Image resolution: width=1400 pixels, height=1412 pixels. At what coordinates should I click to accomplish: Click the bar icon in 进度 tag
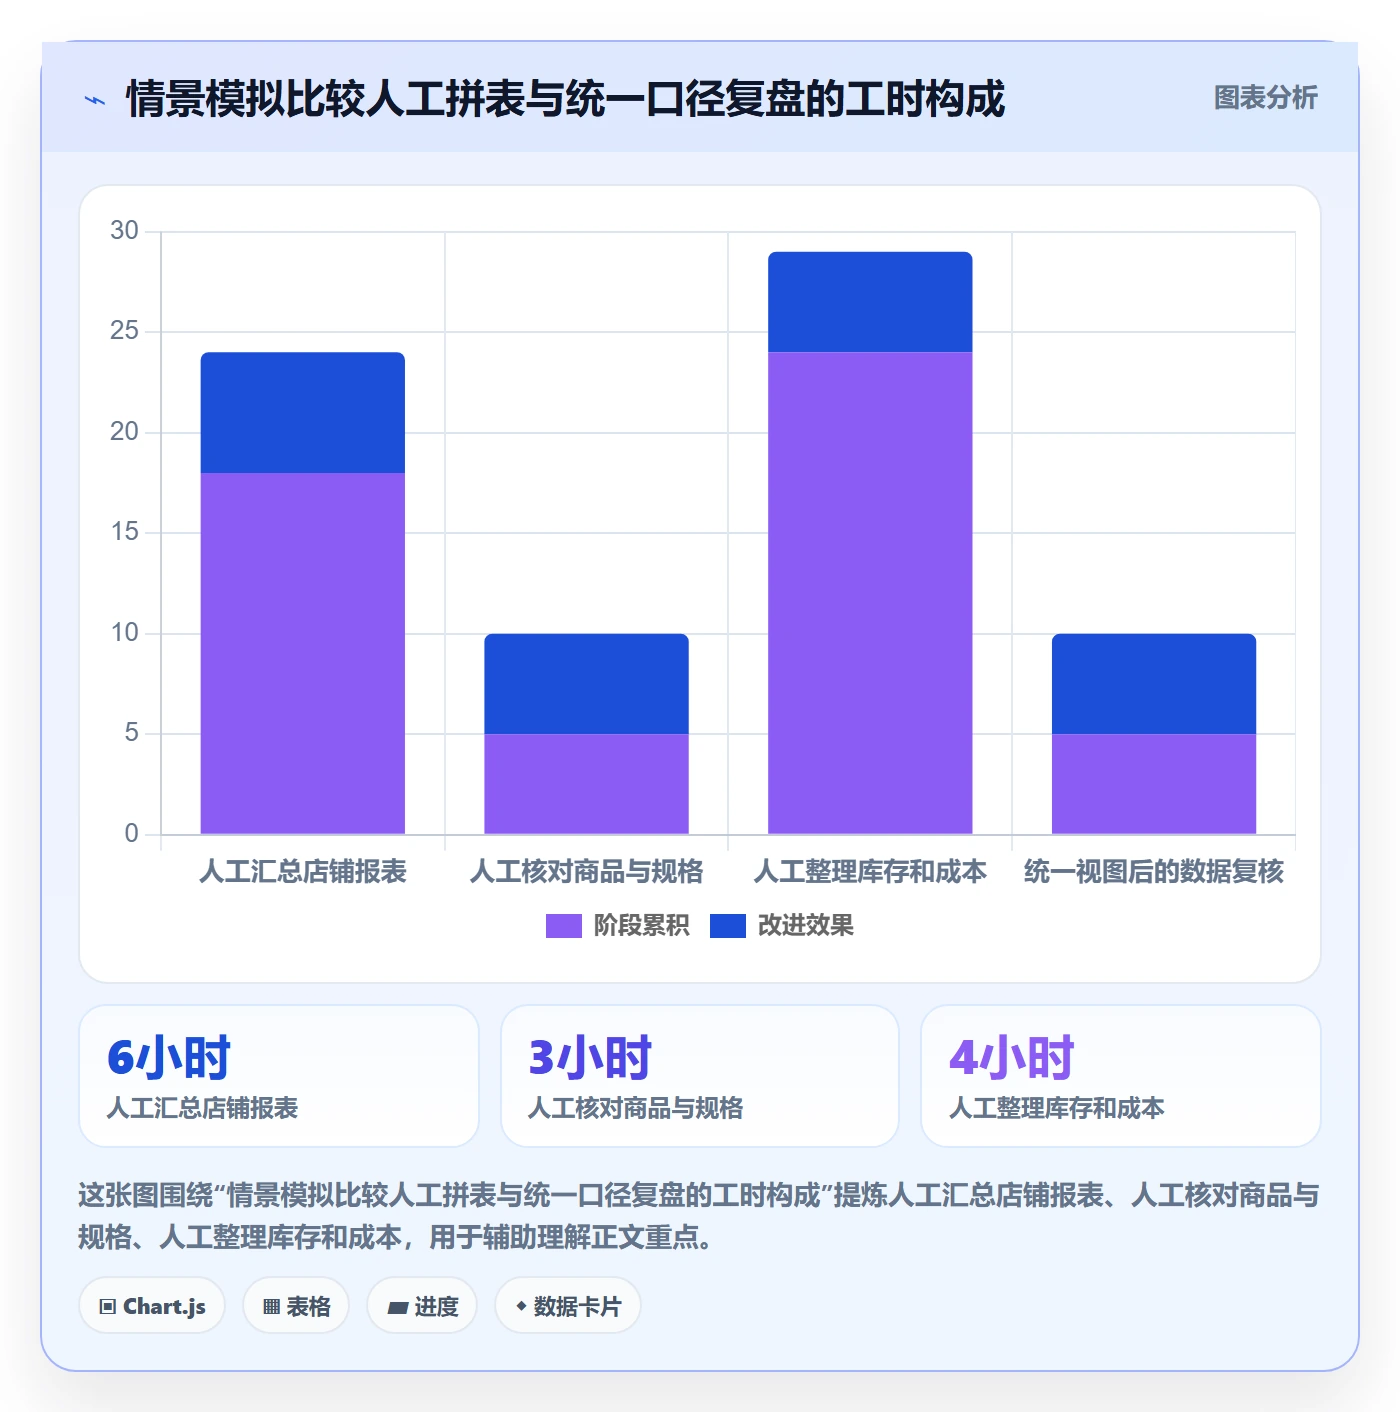398,1307
